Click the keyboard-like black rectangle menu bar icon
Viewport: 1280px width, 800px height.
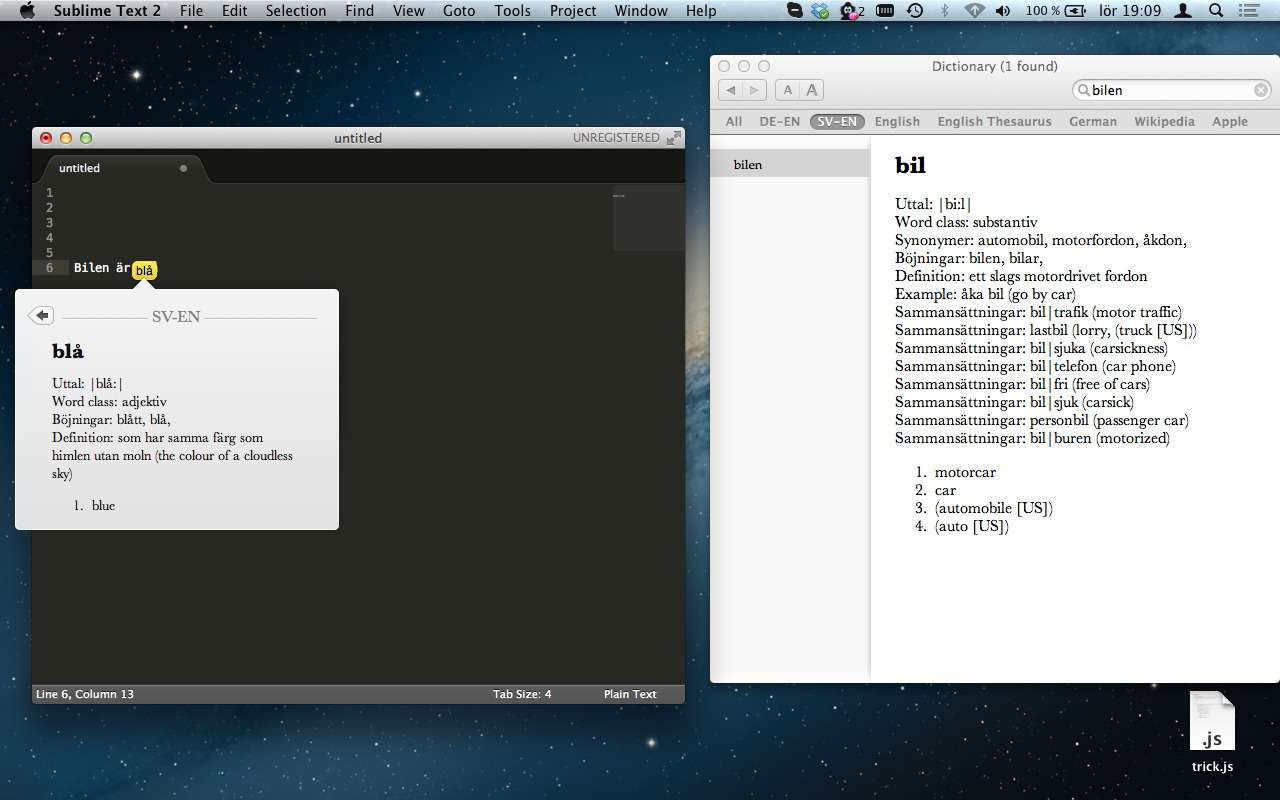pos(885,10)
